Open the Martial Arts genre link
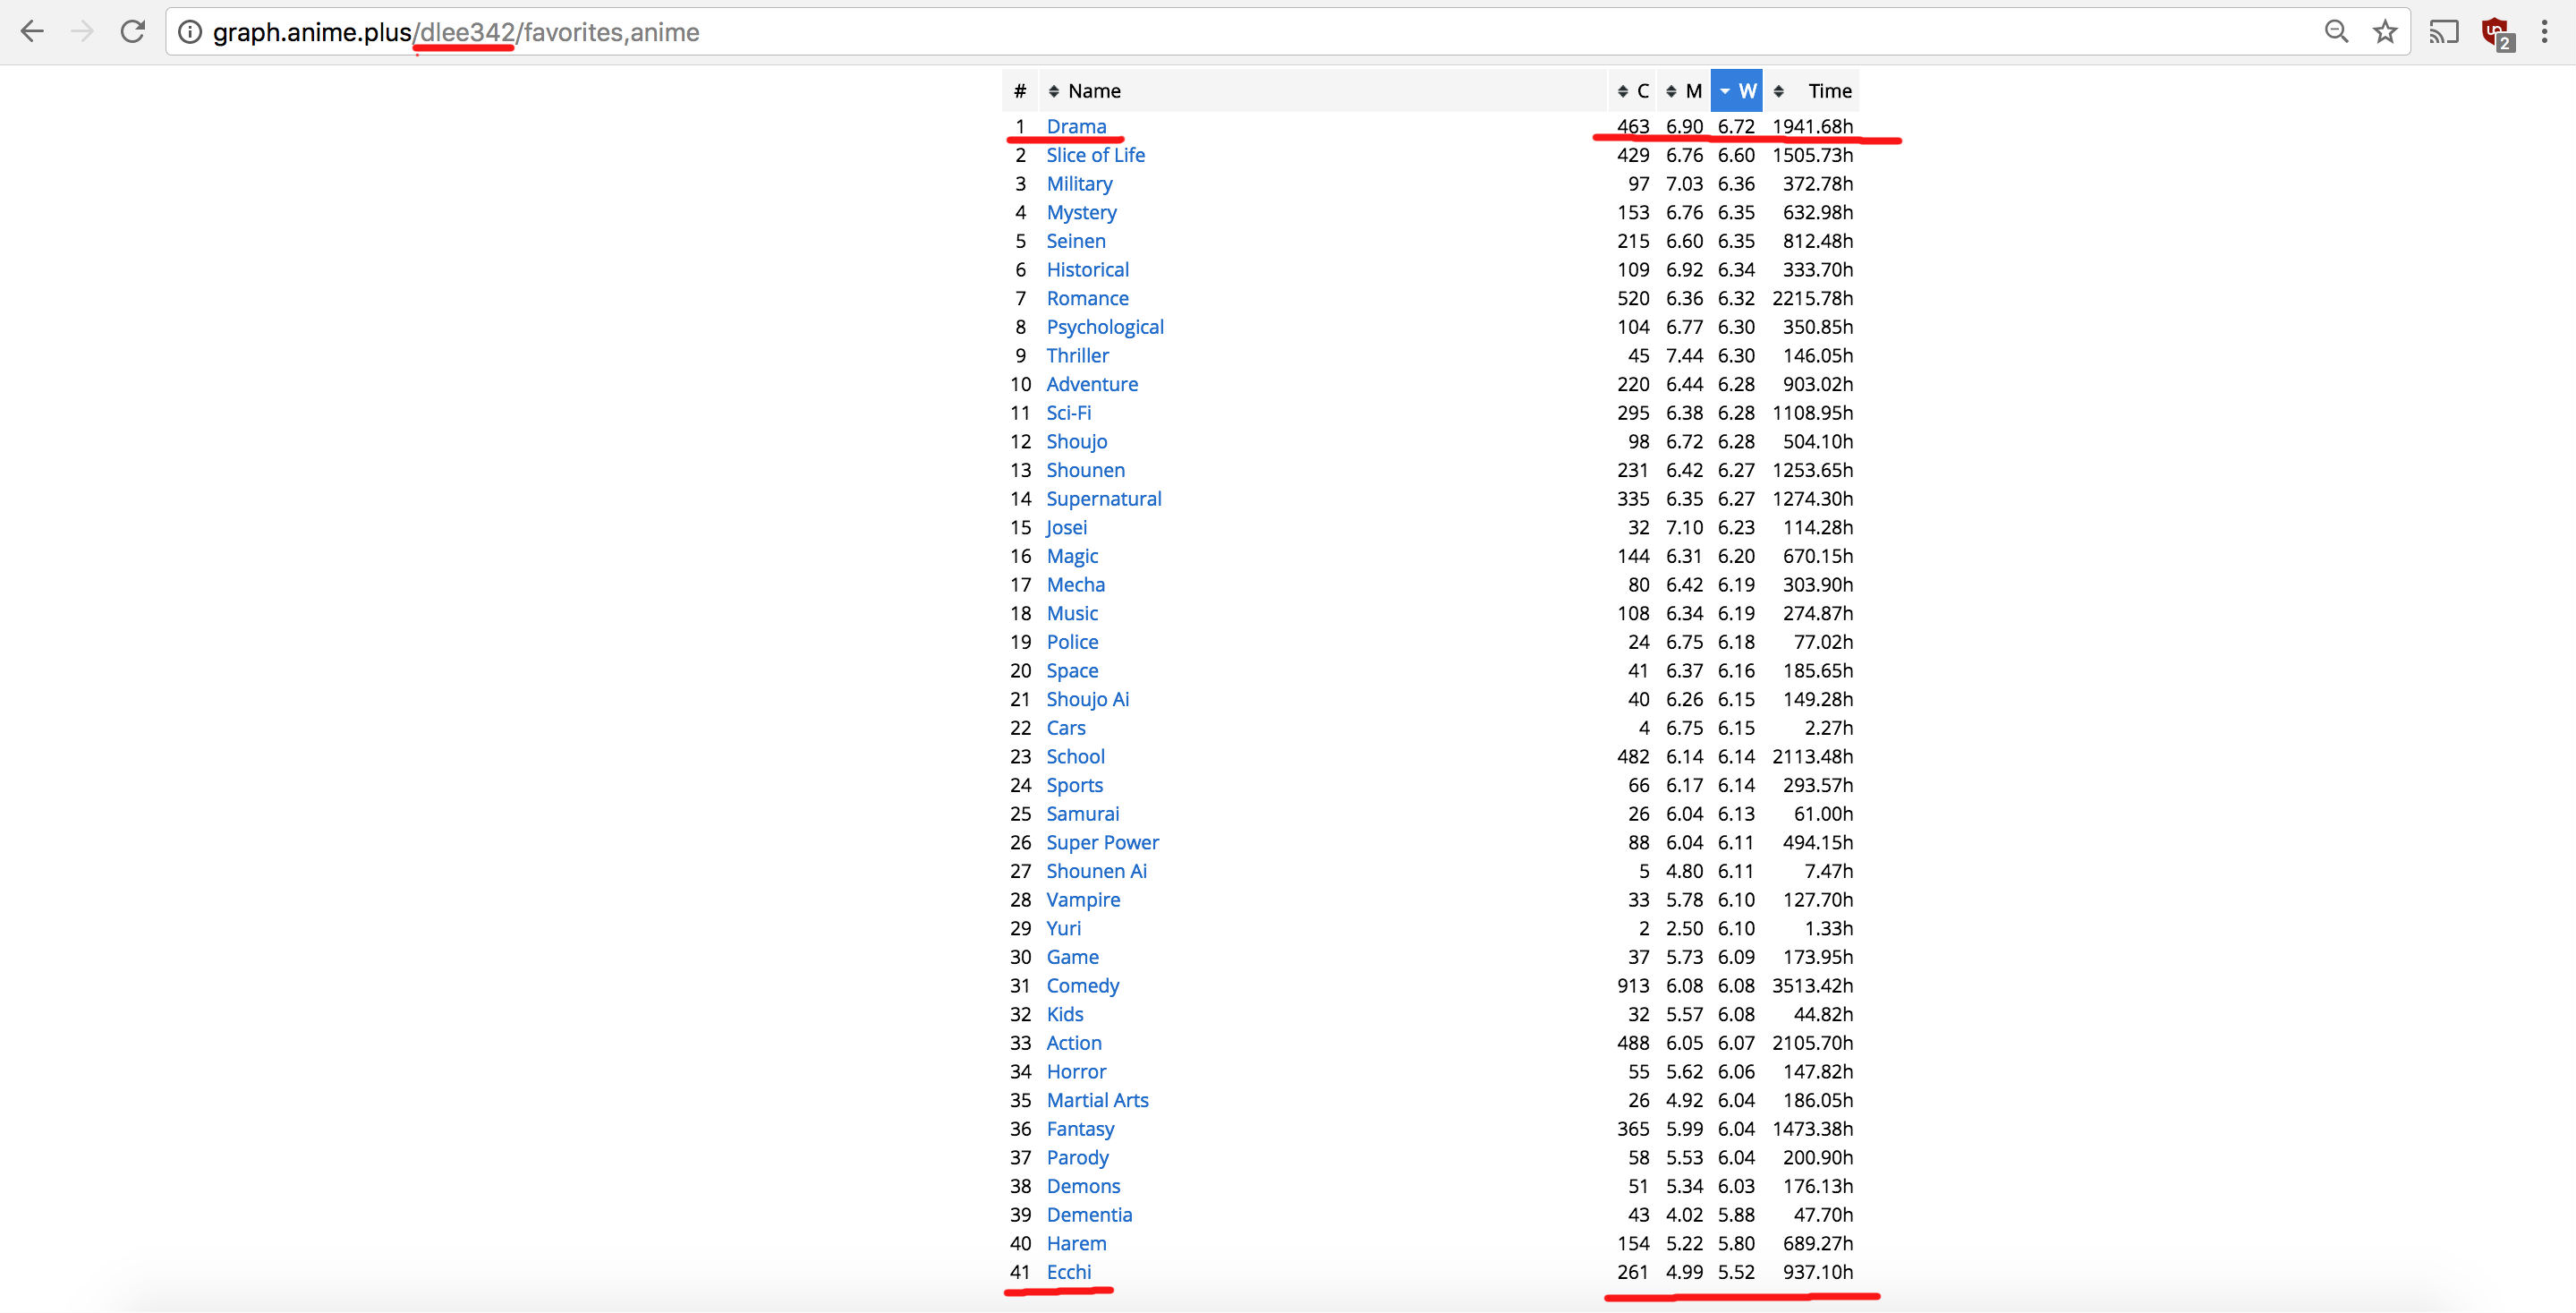Viewport: 2576px width, 1313px height. click(x=1097, y=1101)
